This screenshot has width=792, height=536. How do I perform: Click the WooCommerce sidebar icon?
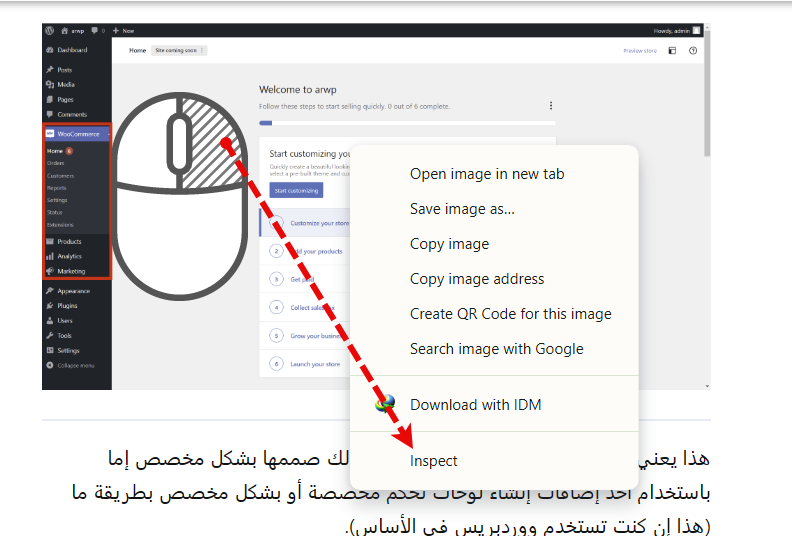tap(50, 134)
